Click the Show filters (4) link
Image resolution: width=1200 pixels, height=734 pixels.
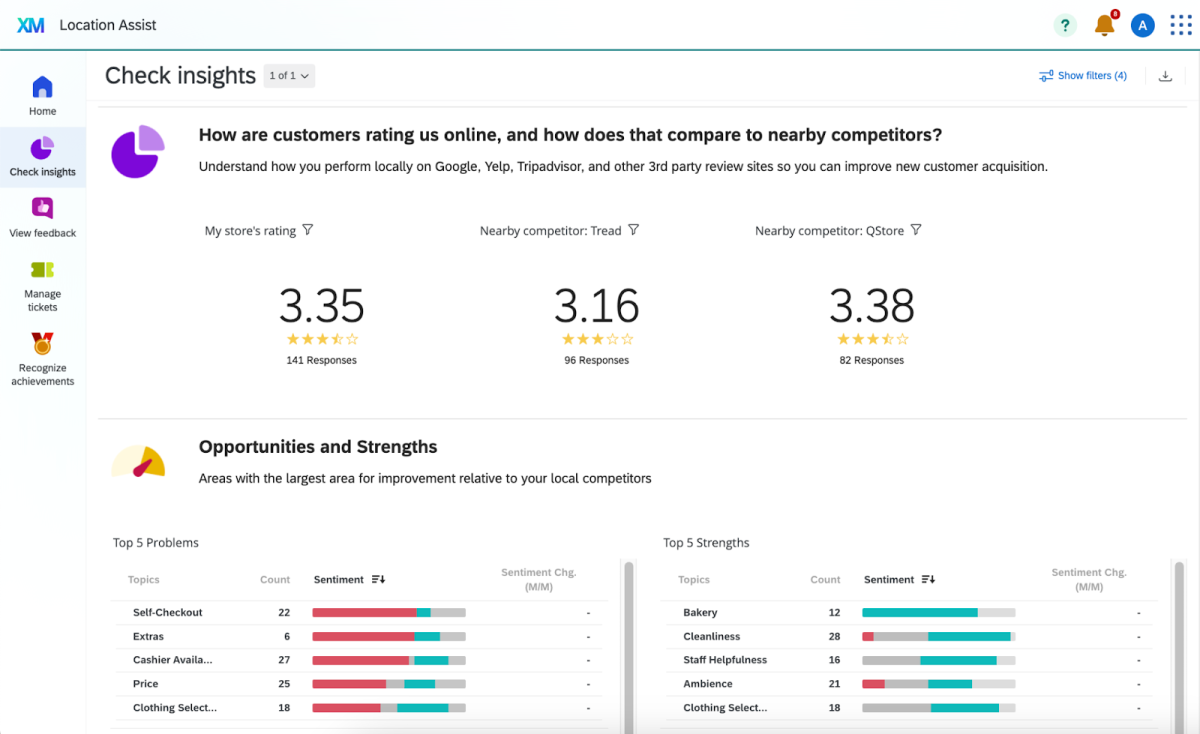tap(1083, 75)
